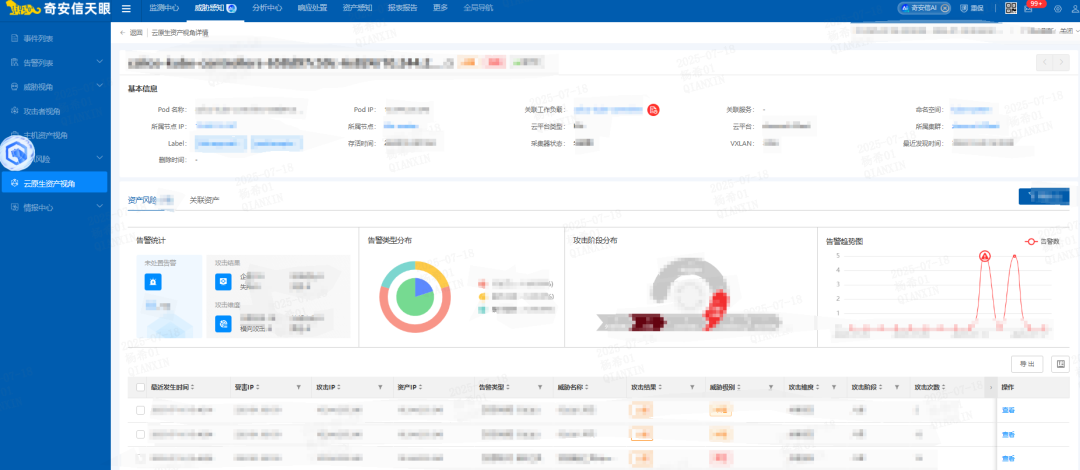Expand the 威胁视角 sidebar menu
This screenshot has width=1080, height=470.
(x=100, y=86)
